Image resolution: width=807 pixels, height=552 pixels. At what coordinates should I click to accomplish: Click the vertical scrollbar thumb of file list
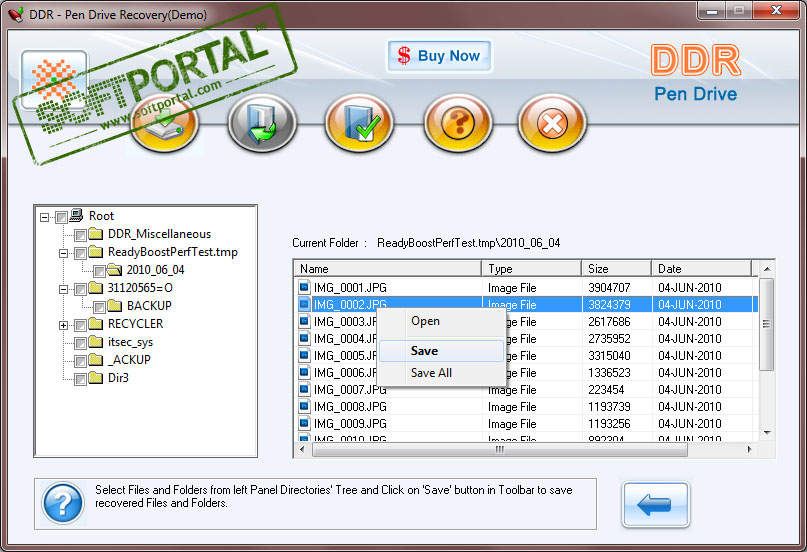tap(766, 324)
